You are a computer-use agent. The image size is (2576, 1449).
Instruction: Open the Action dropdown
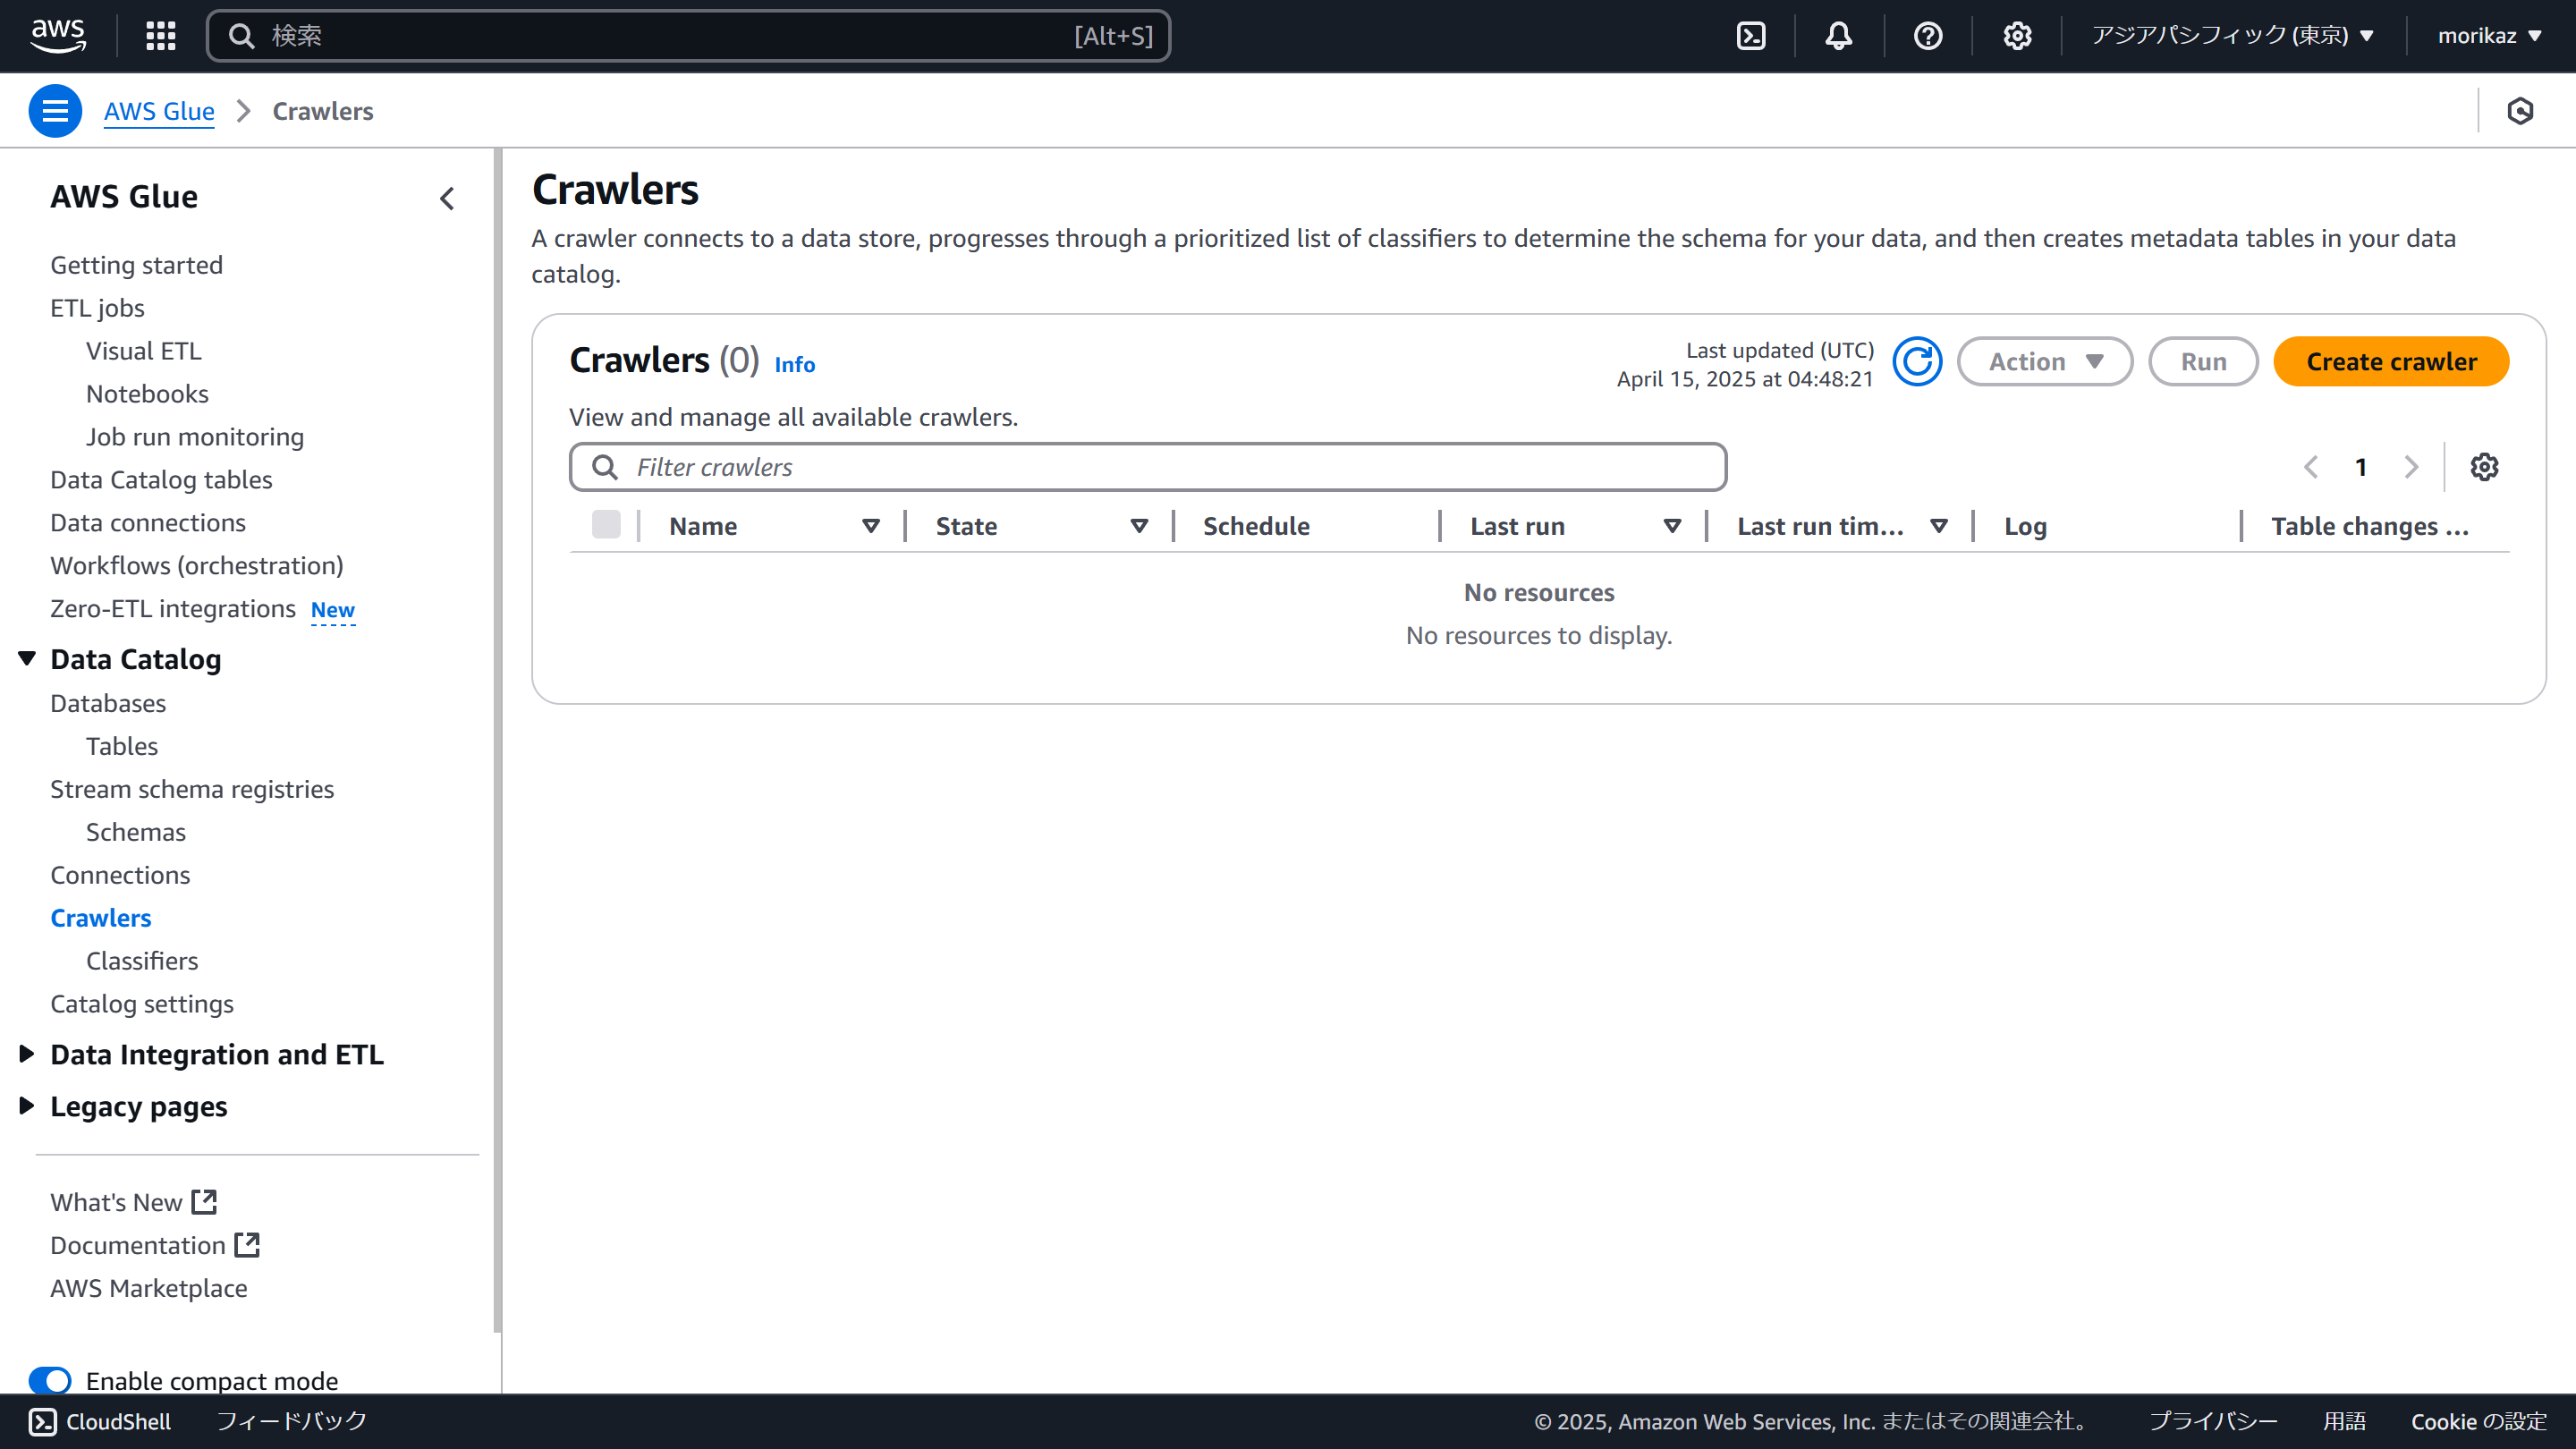coord(2044,362)
